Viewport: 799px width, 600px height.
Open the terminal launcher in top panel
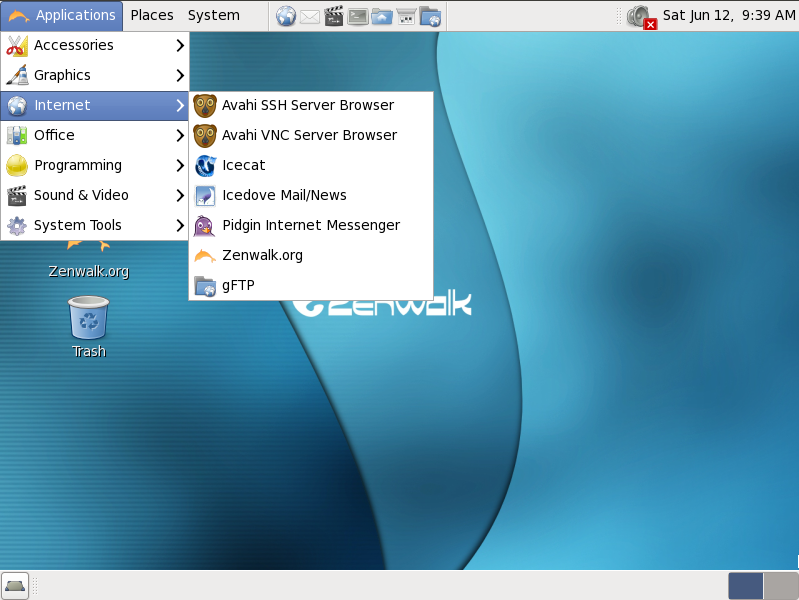tap(358, 17)
